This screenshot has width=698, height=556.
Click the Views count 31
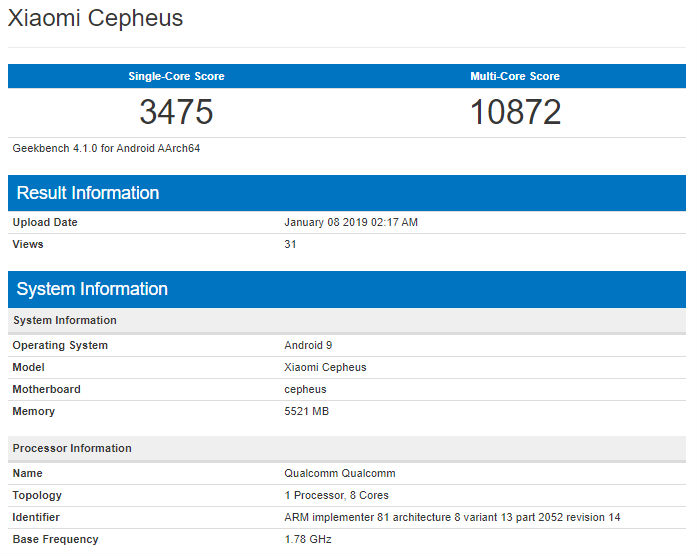[290, 244]
